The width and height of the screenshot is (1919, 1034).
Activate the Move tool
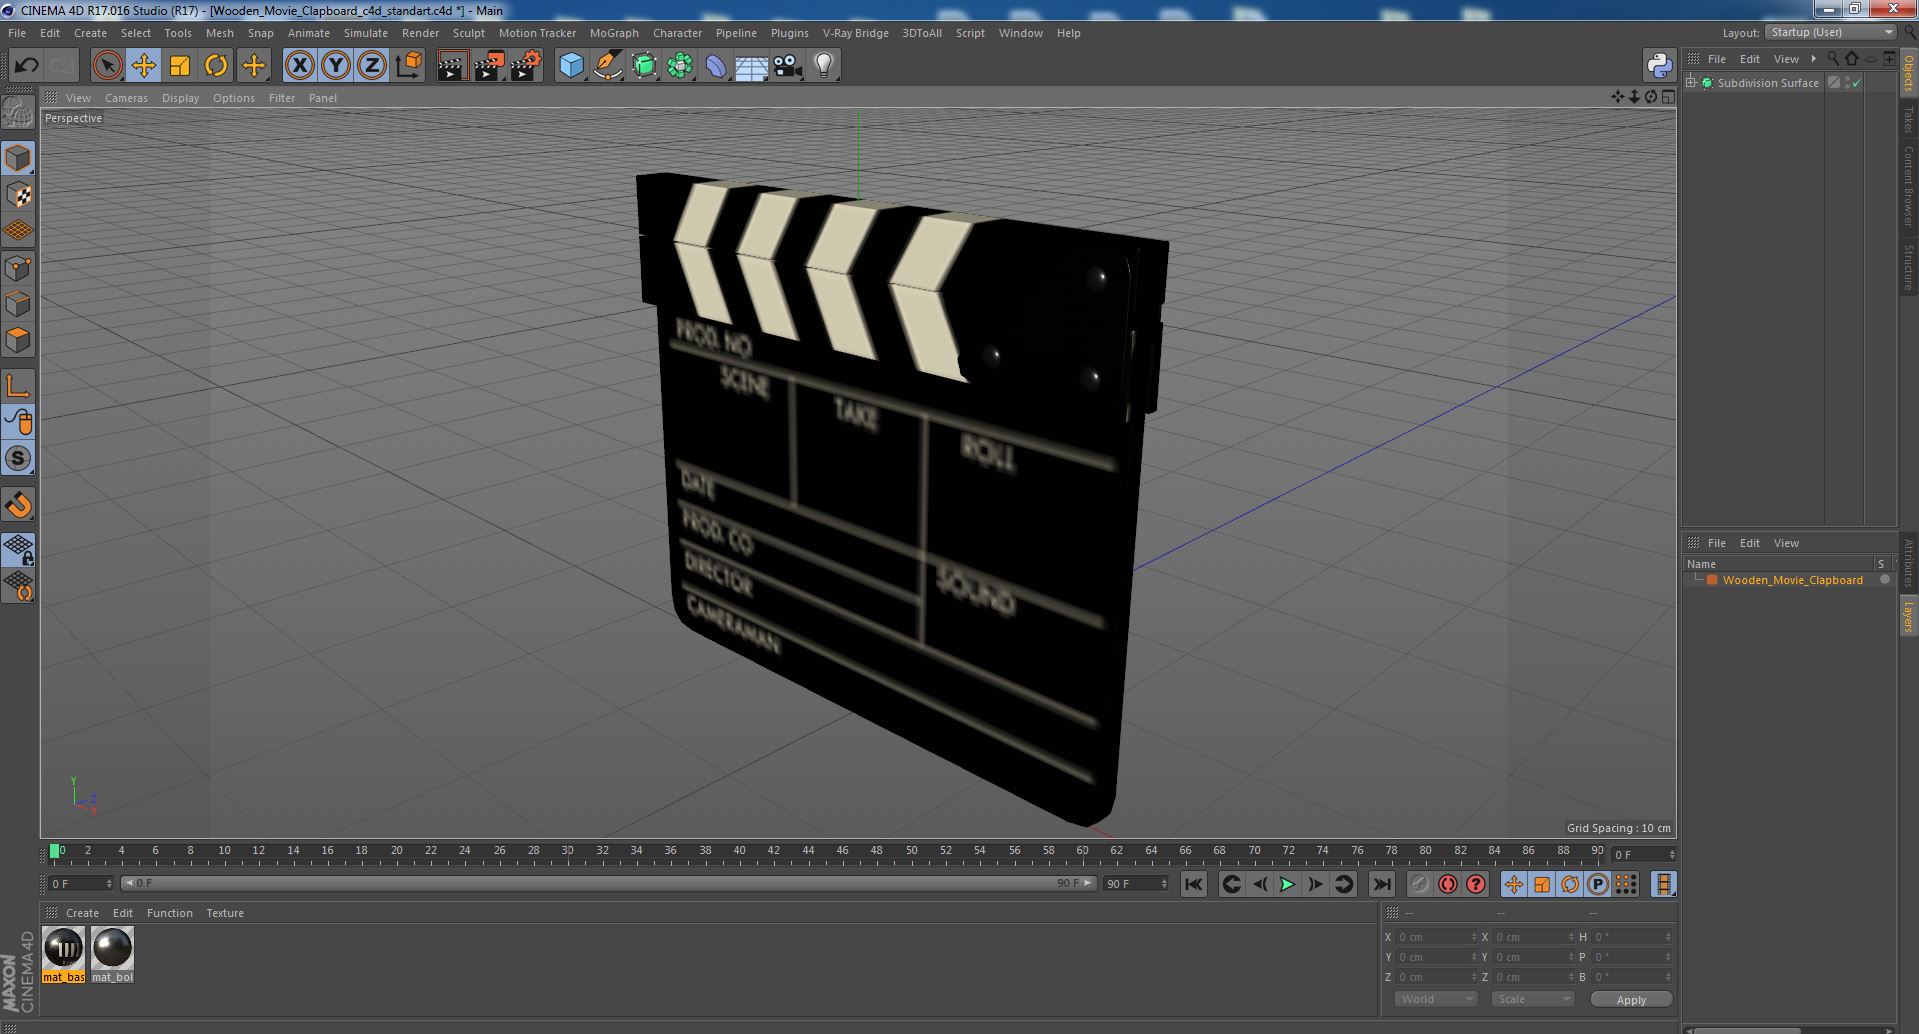[143, 66]
